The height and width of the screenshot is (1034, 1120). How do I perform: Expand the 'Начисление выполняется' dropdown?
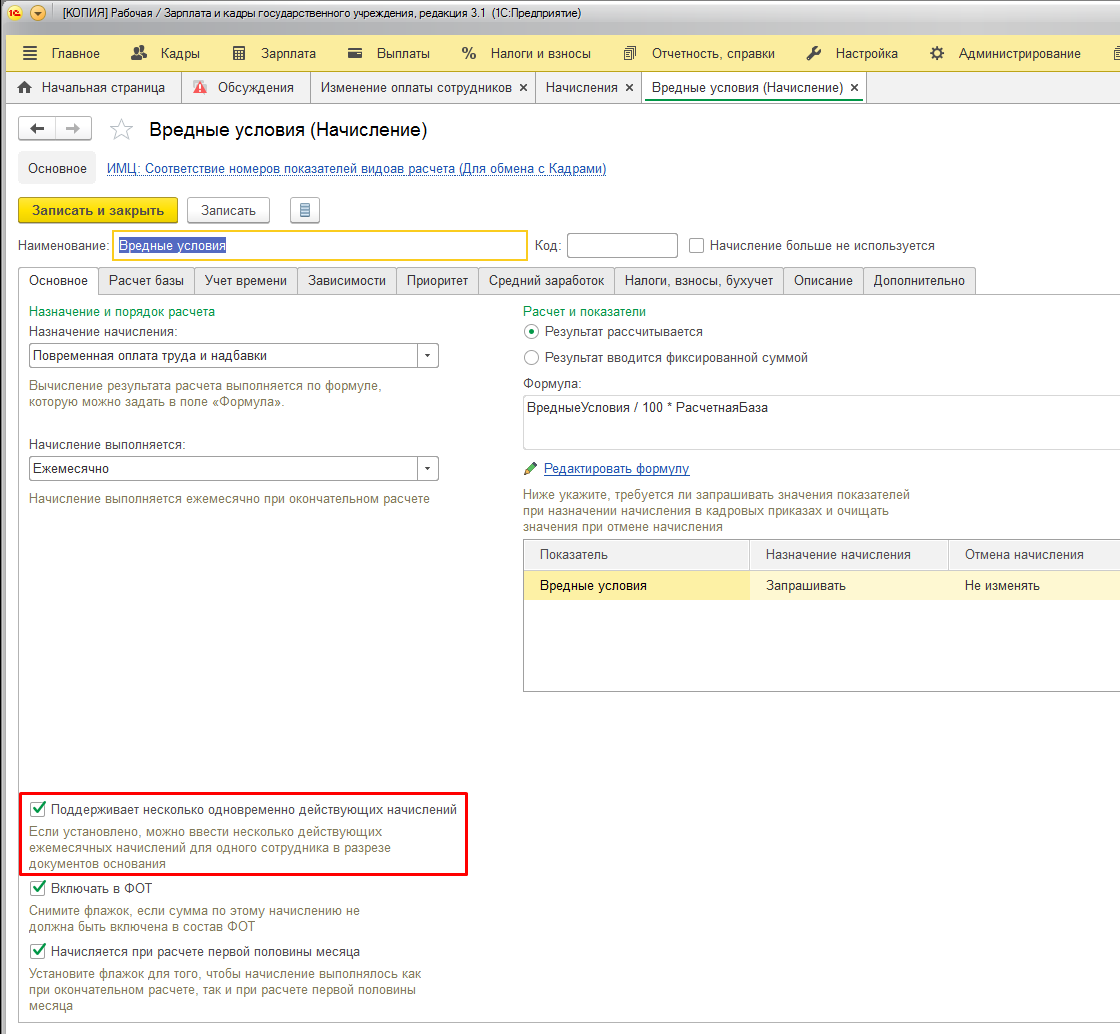pos(428,468)
